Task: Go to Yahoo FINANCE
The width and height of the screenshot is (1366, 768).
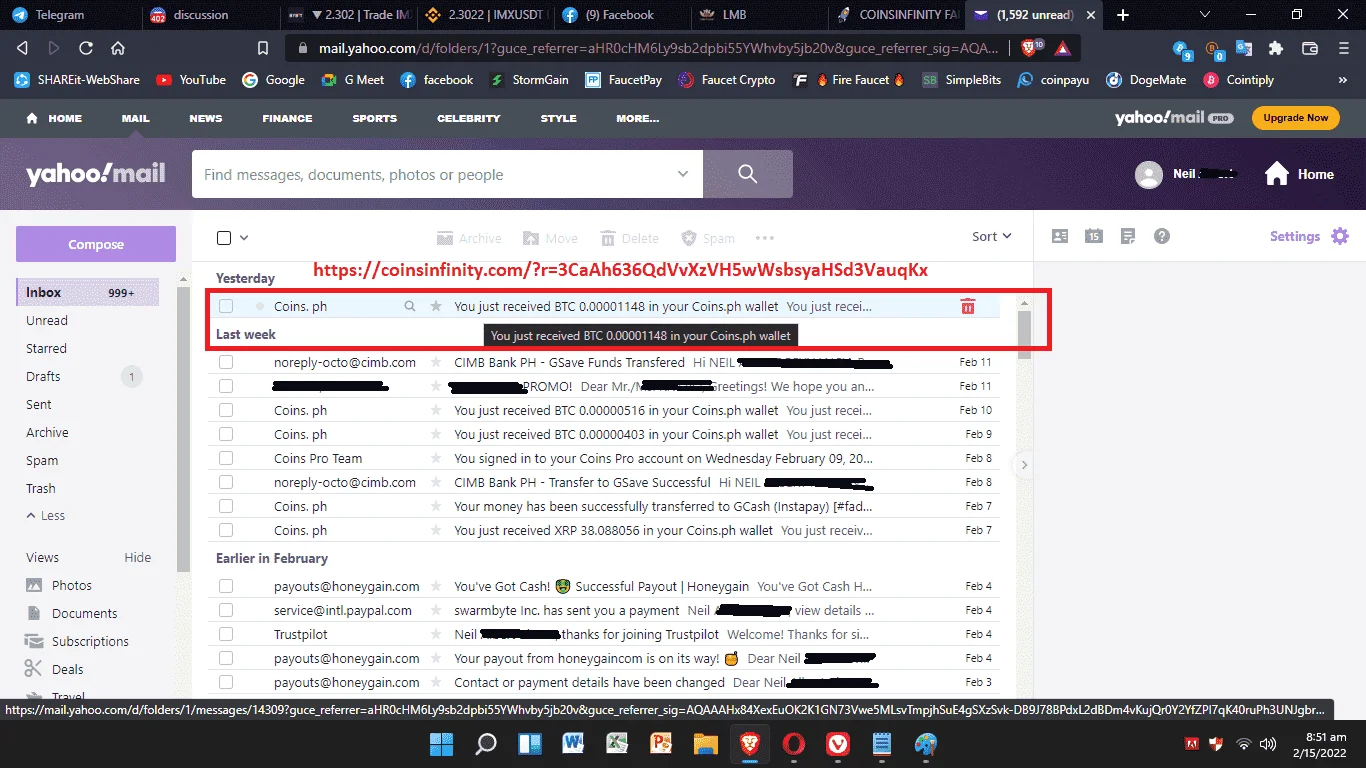Action: click(x=287, y=118)
